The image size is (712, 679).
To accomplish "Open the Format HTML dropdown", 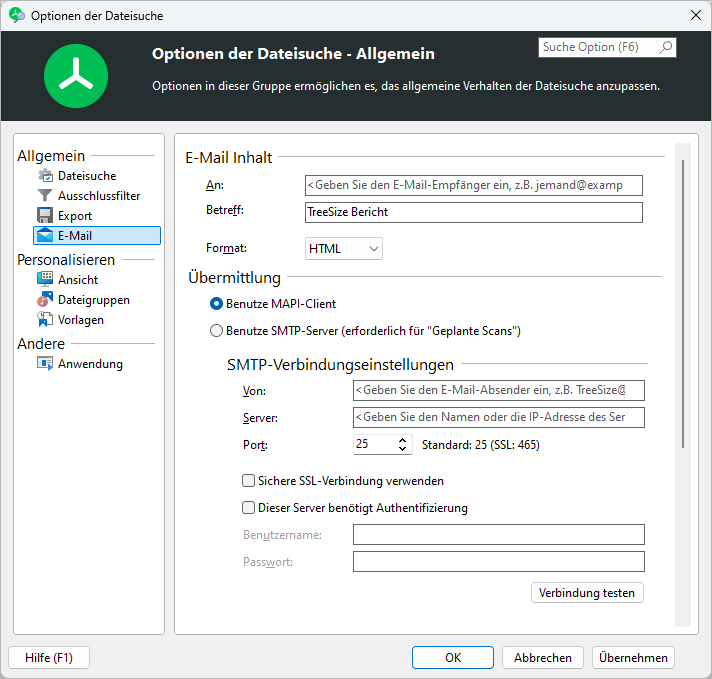I will (344, 248).
